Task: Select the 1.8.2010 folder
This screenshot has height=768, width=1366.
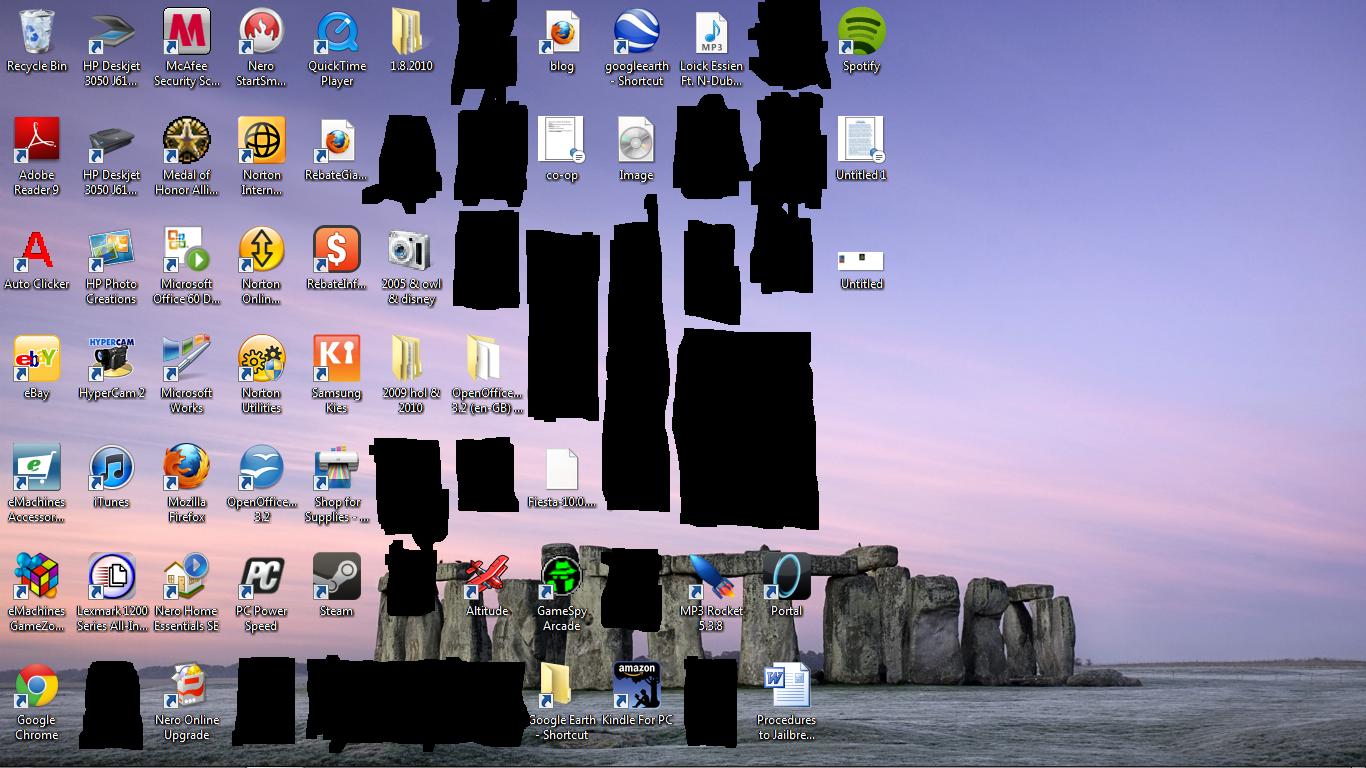Action: pos(411,32)
